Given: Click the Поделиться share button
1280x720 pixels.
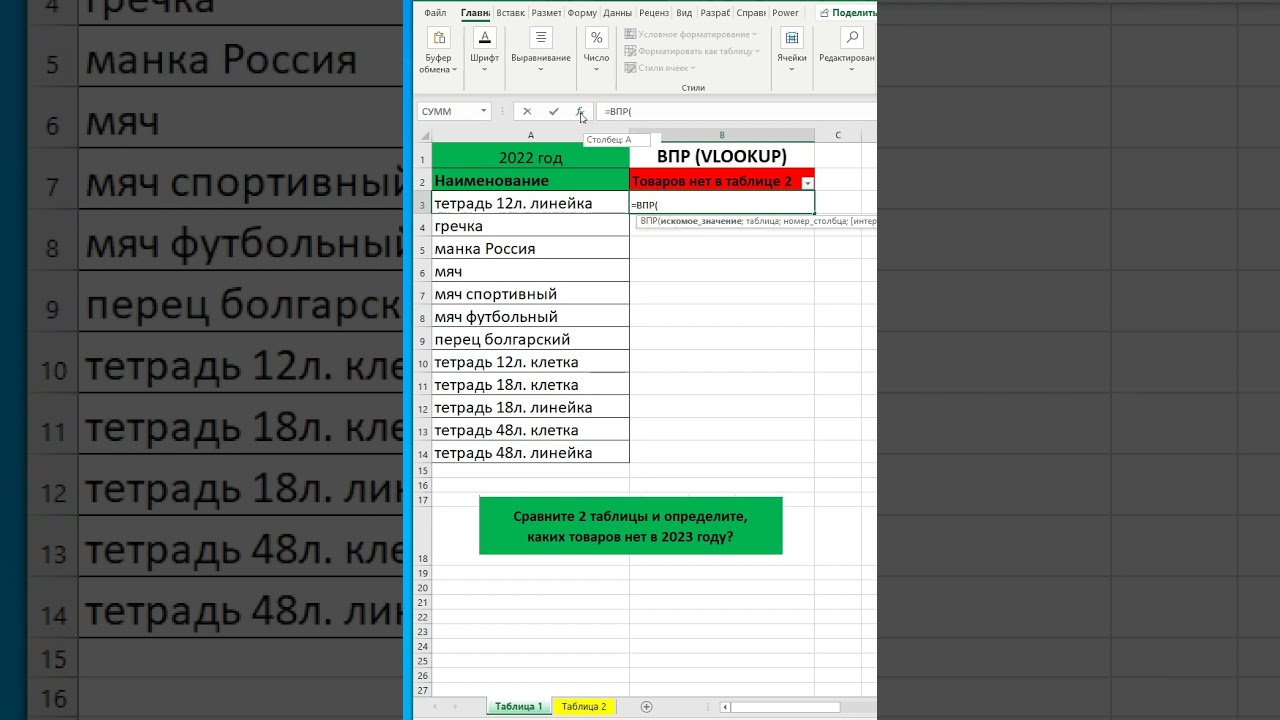Looking at the screenshot, I should [847, 13].
